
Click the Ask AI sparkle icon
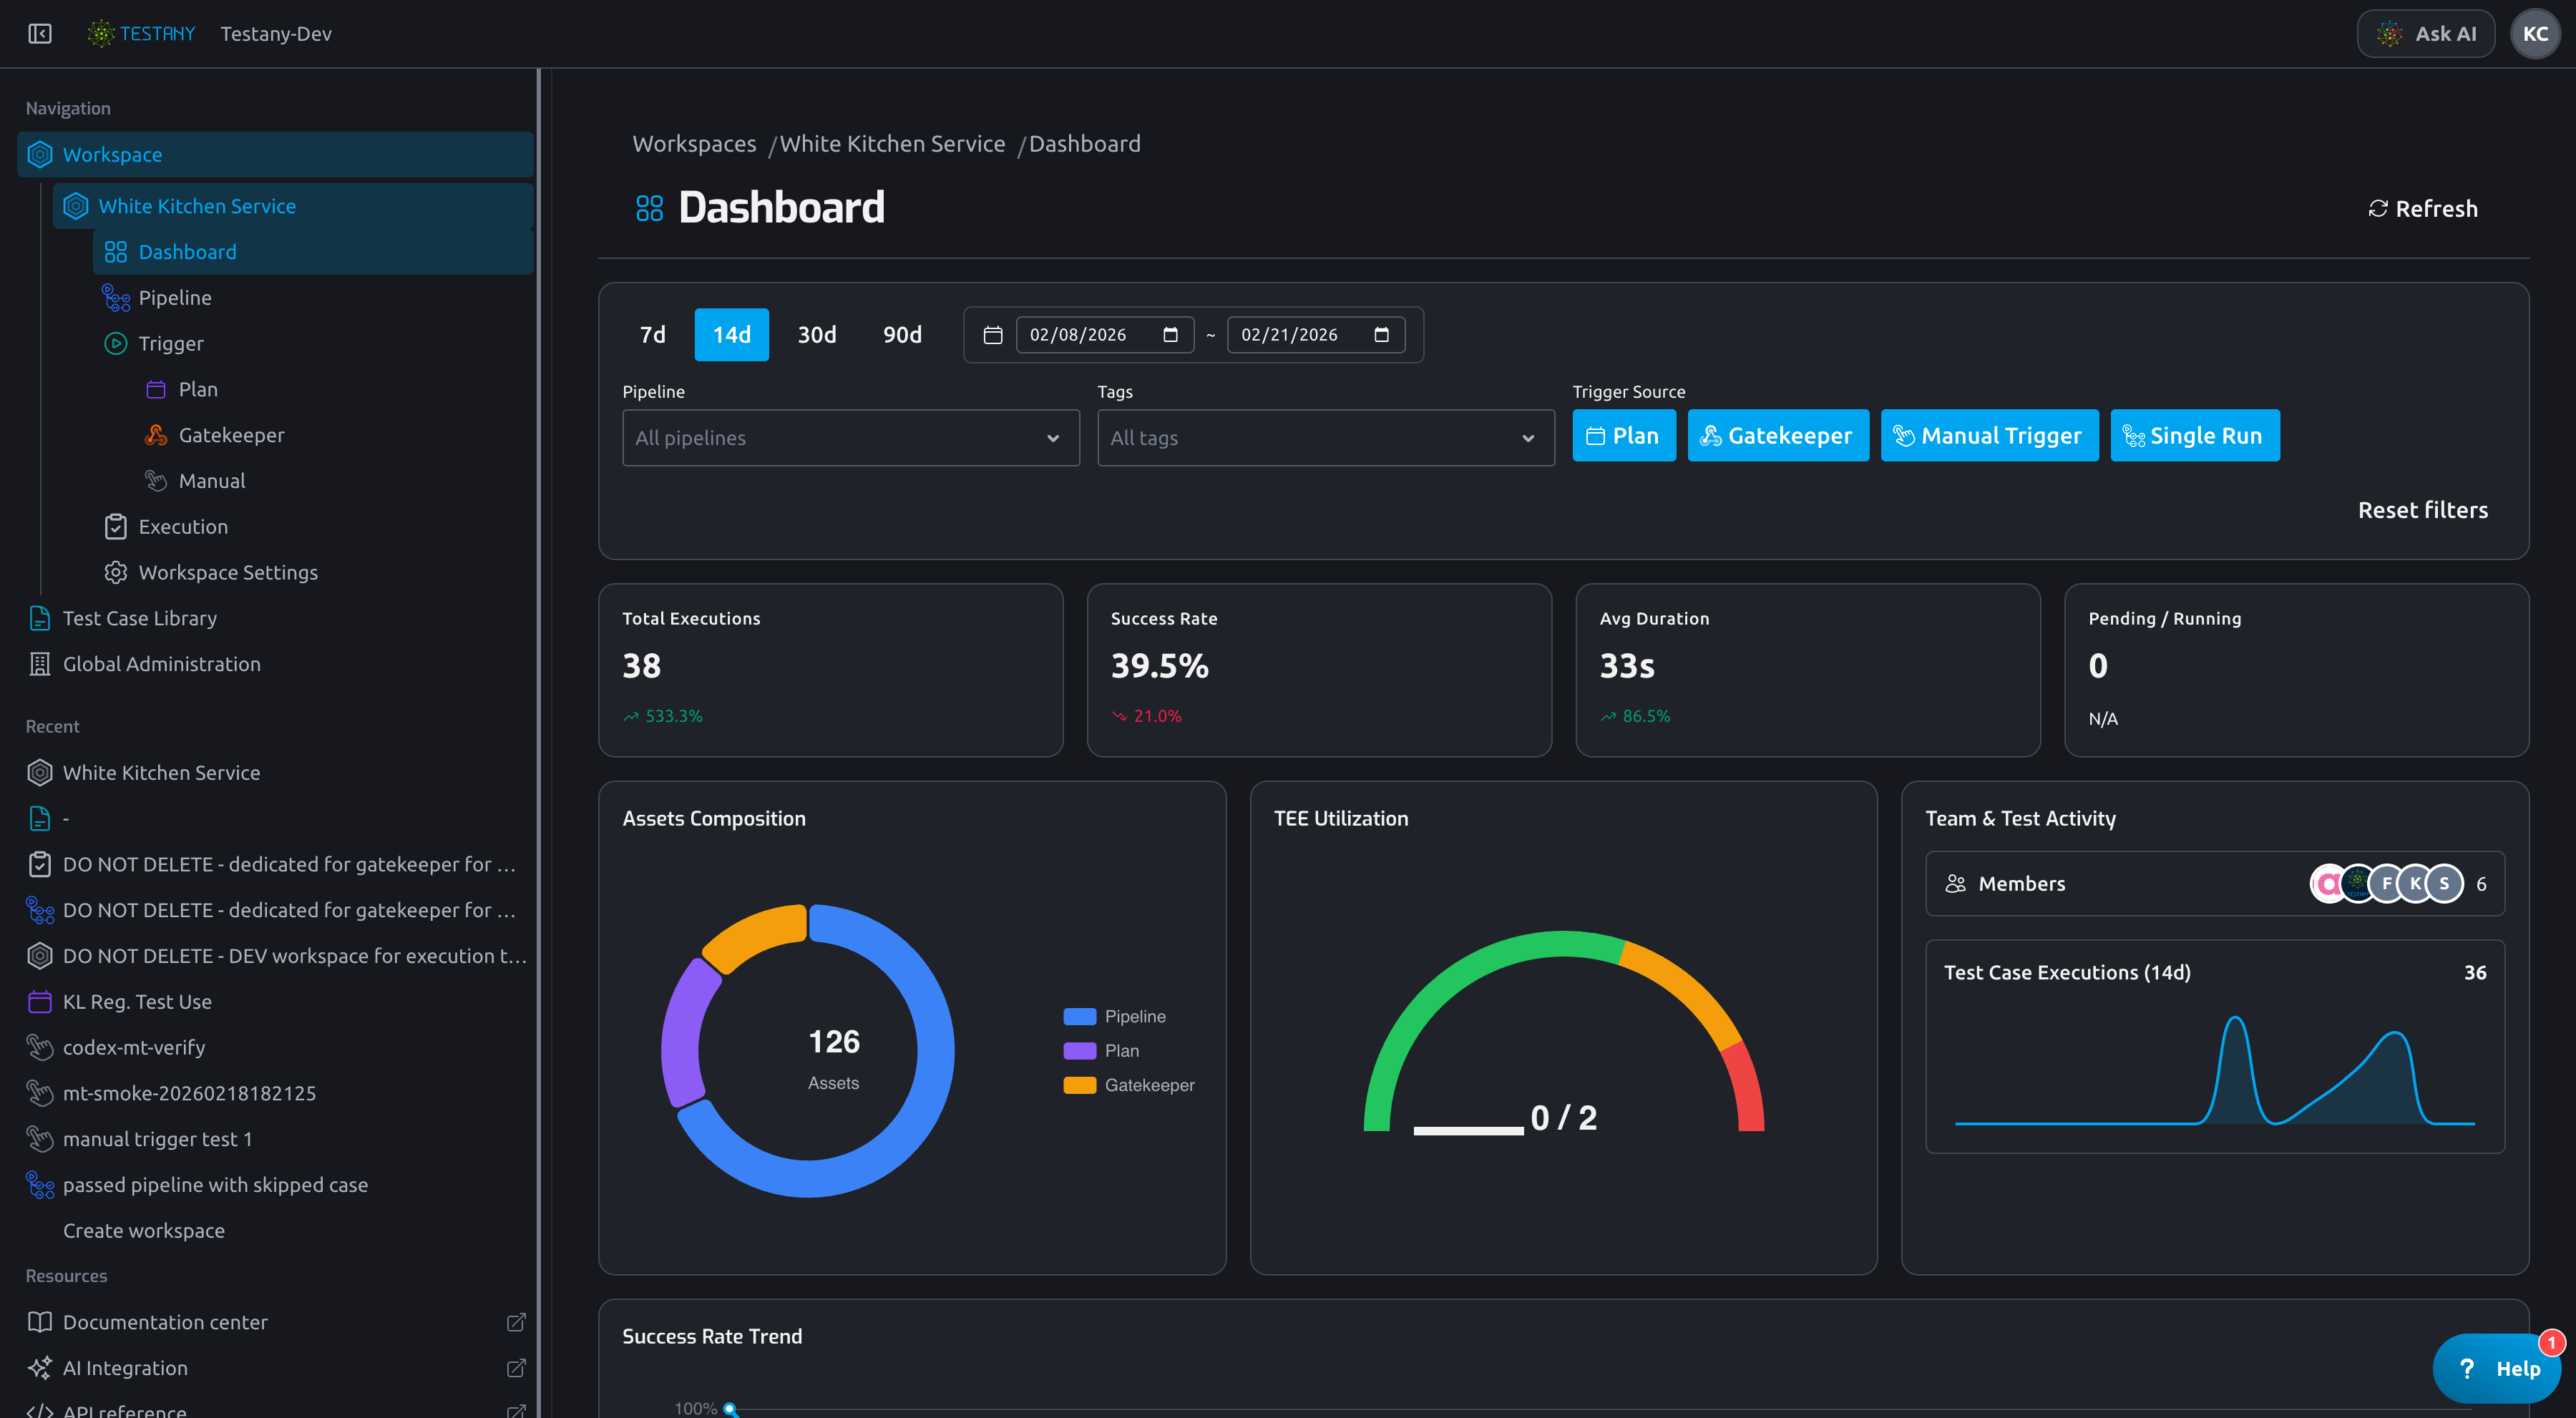(x=2390, y=34)
